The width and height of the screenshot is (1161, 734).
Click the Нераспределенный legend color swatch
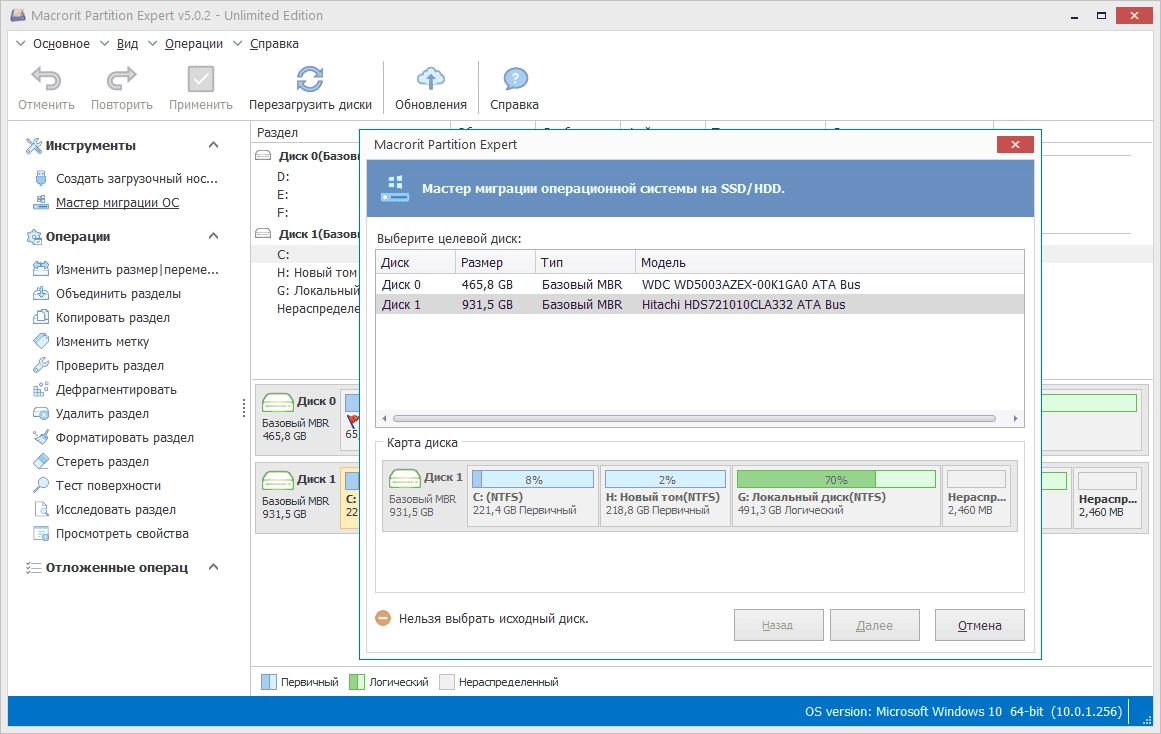(x=446, y=682)
